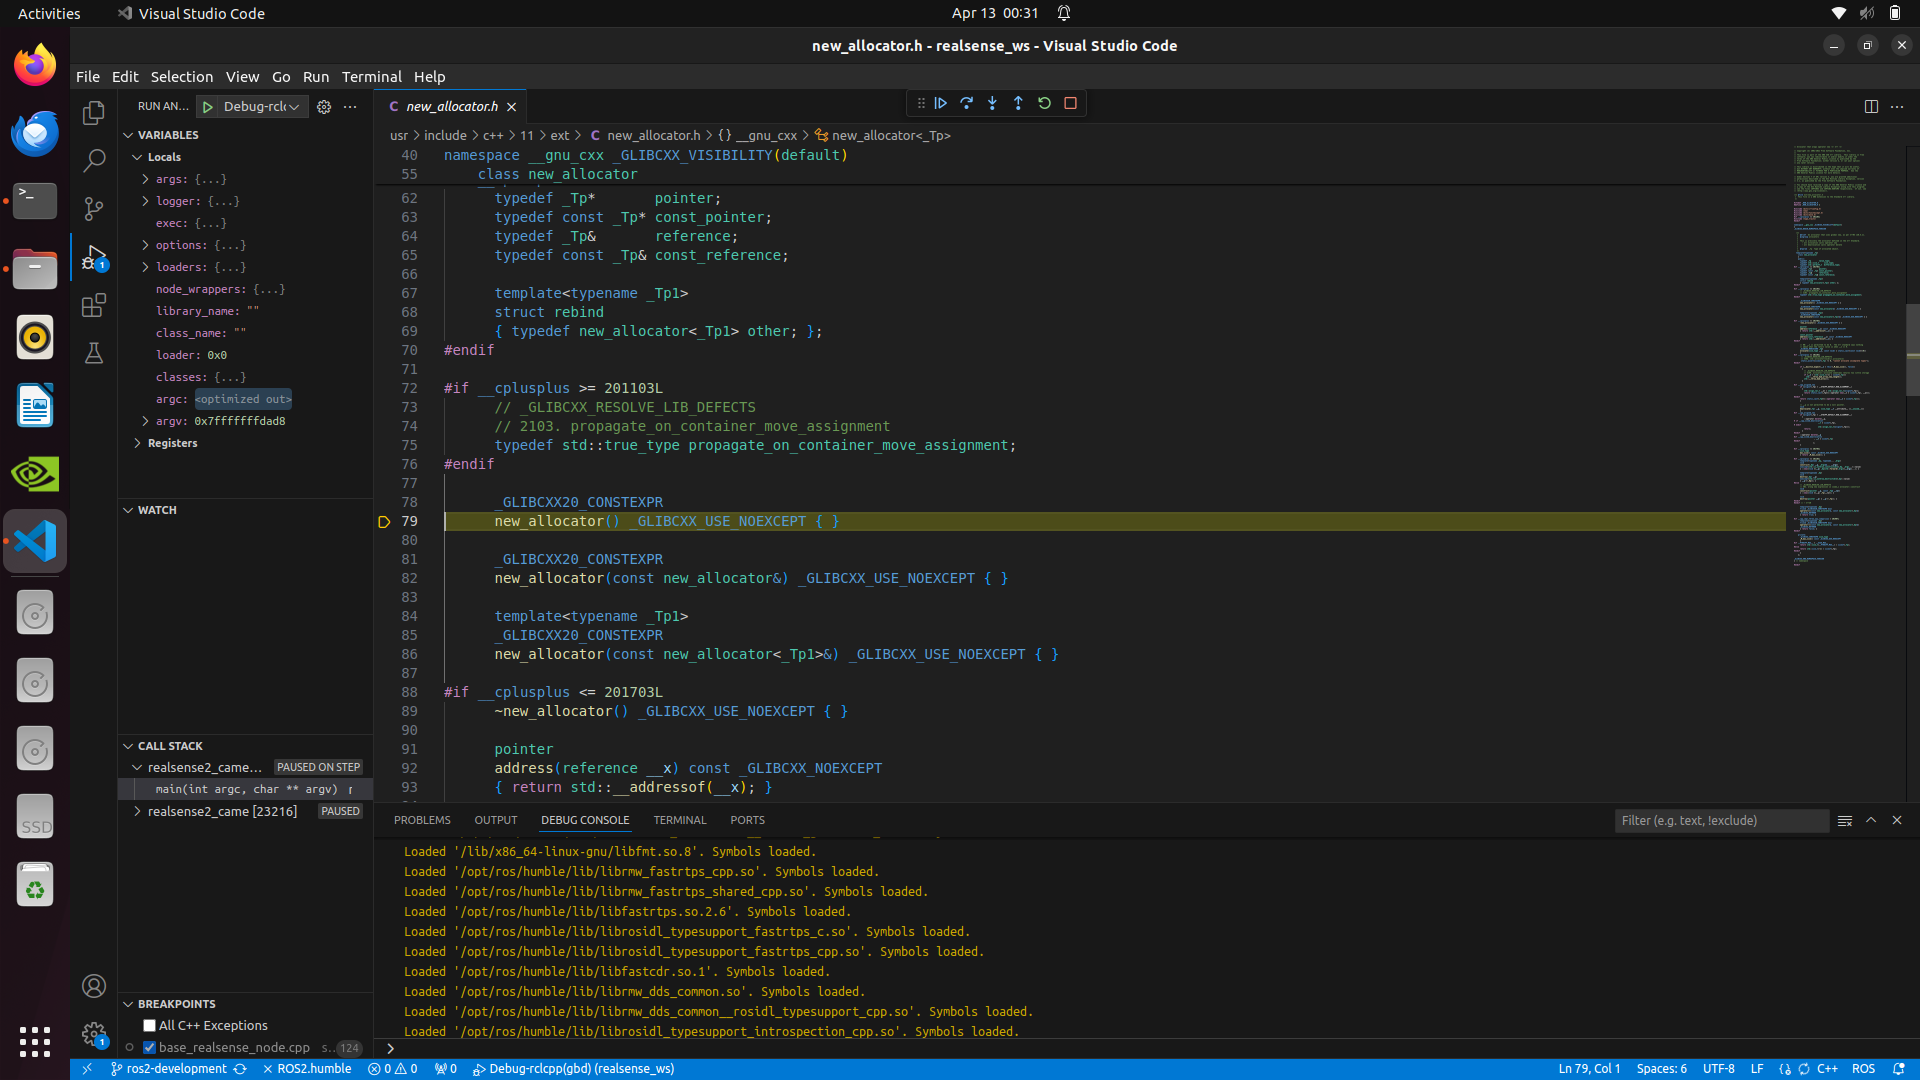
Task: Maximize the bottom panel
Action: point(1871,820)
